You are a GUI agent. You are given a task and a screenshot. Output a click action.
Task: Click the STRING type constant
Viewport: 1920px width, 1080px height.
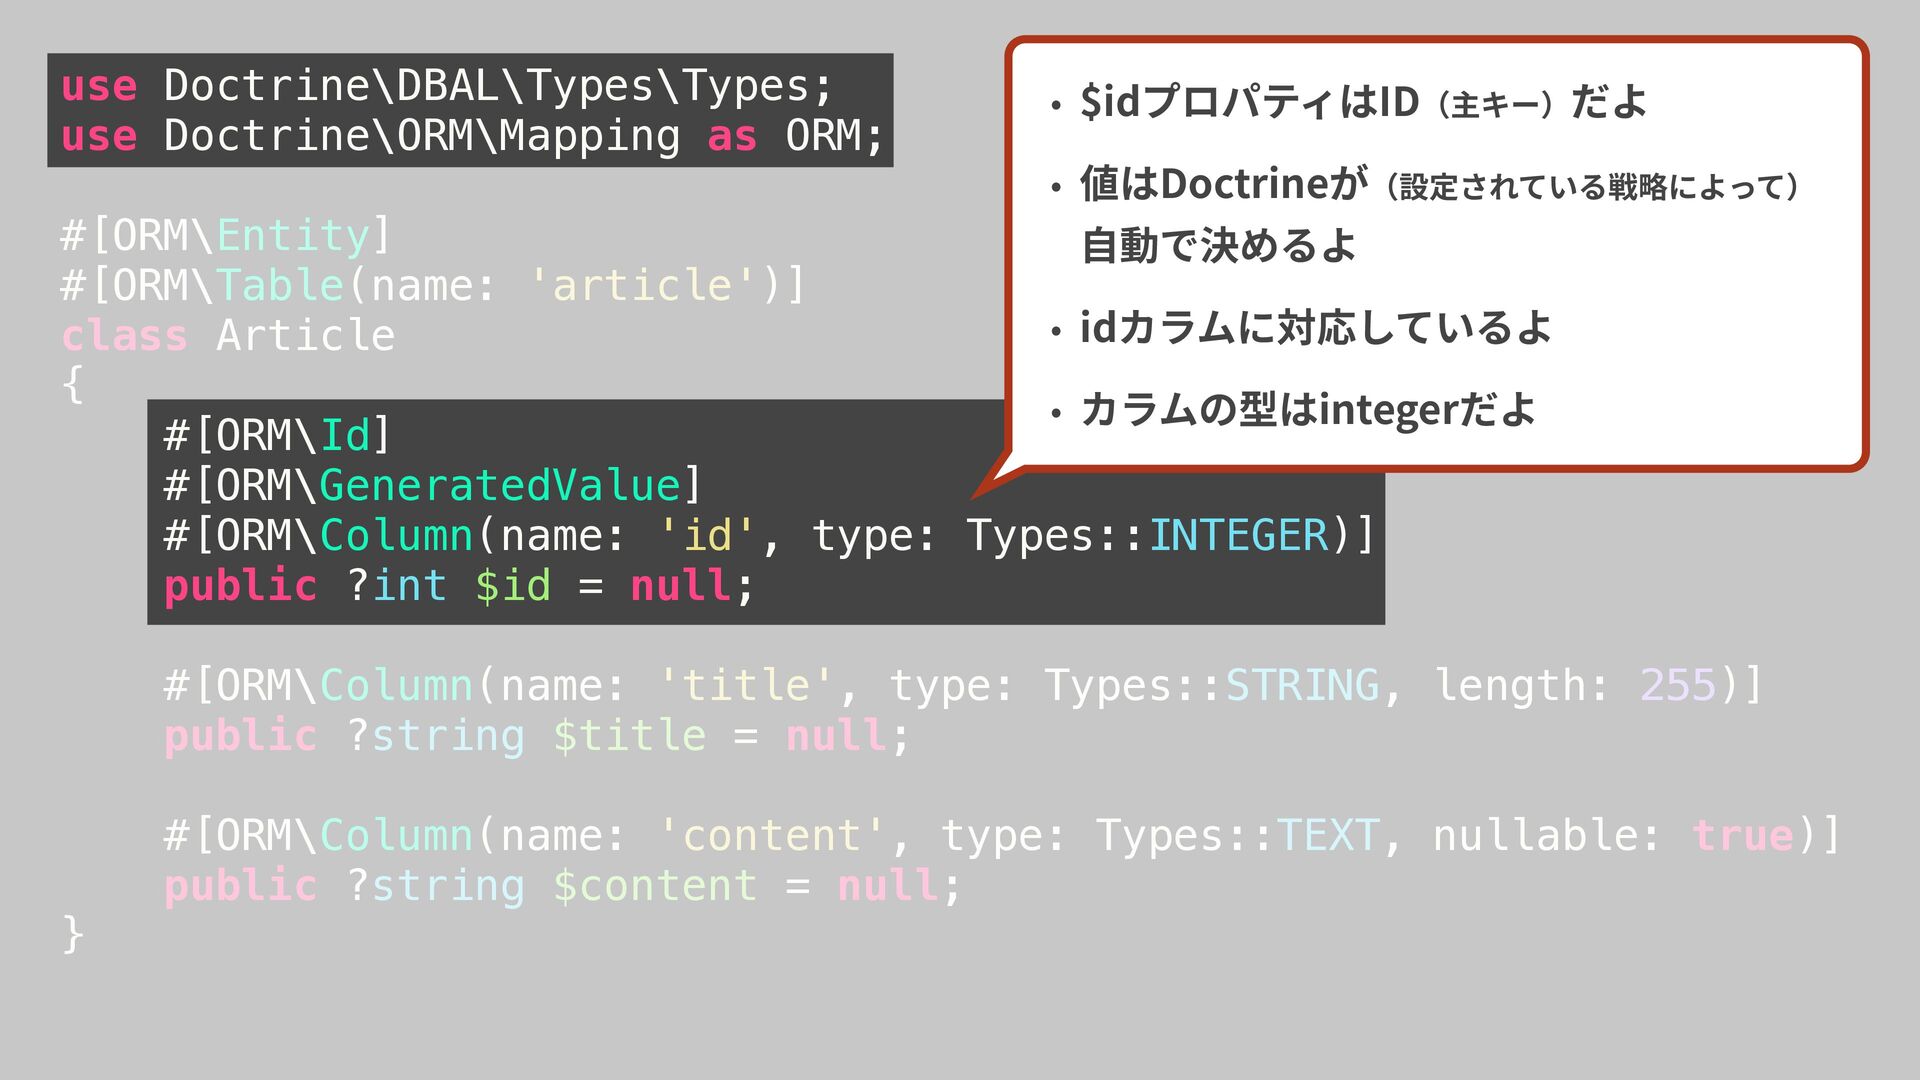coord(1302,686)
